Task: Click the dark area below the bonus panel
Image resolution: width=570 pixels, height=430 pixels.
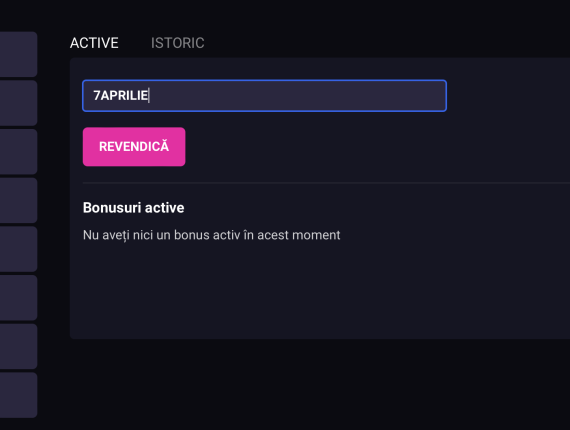Action: click(x=320, y=385)
